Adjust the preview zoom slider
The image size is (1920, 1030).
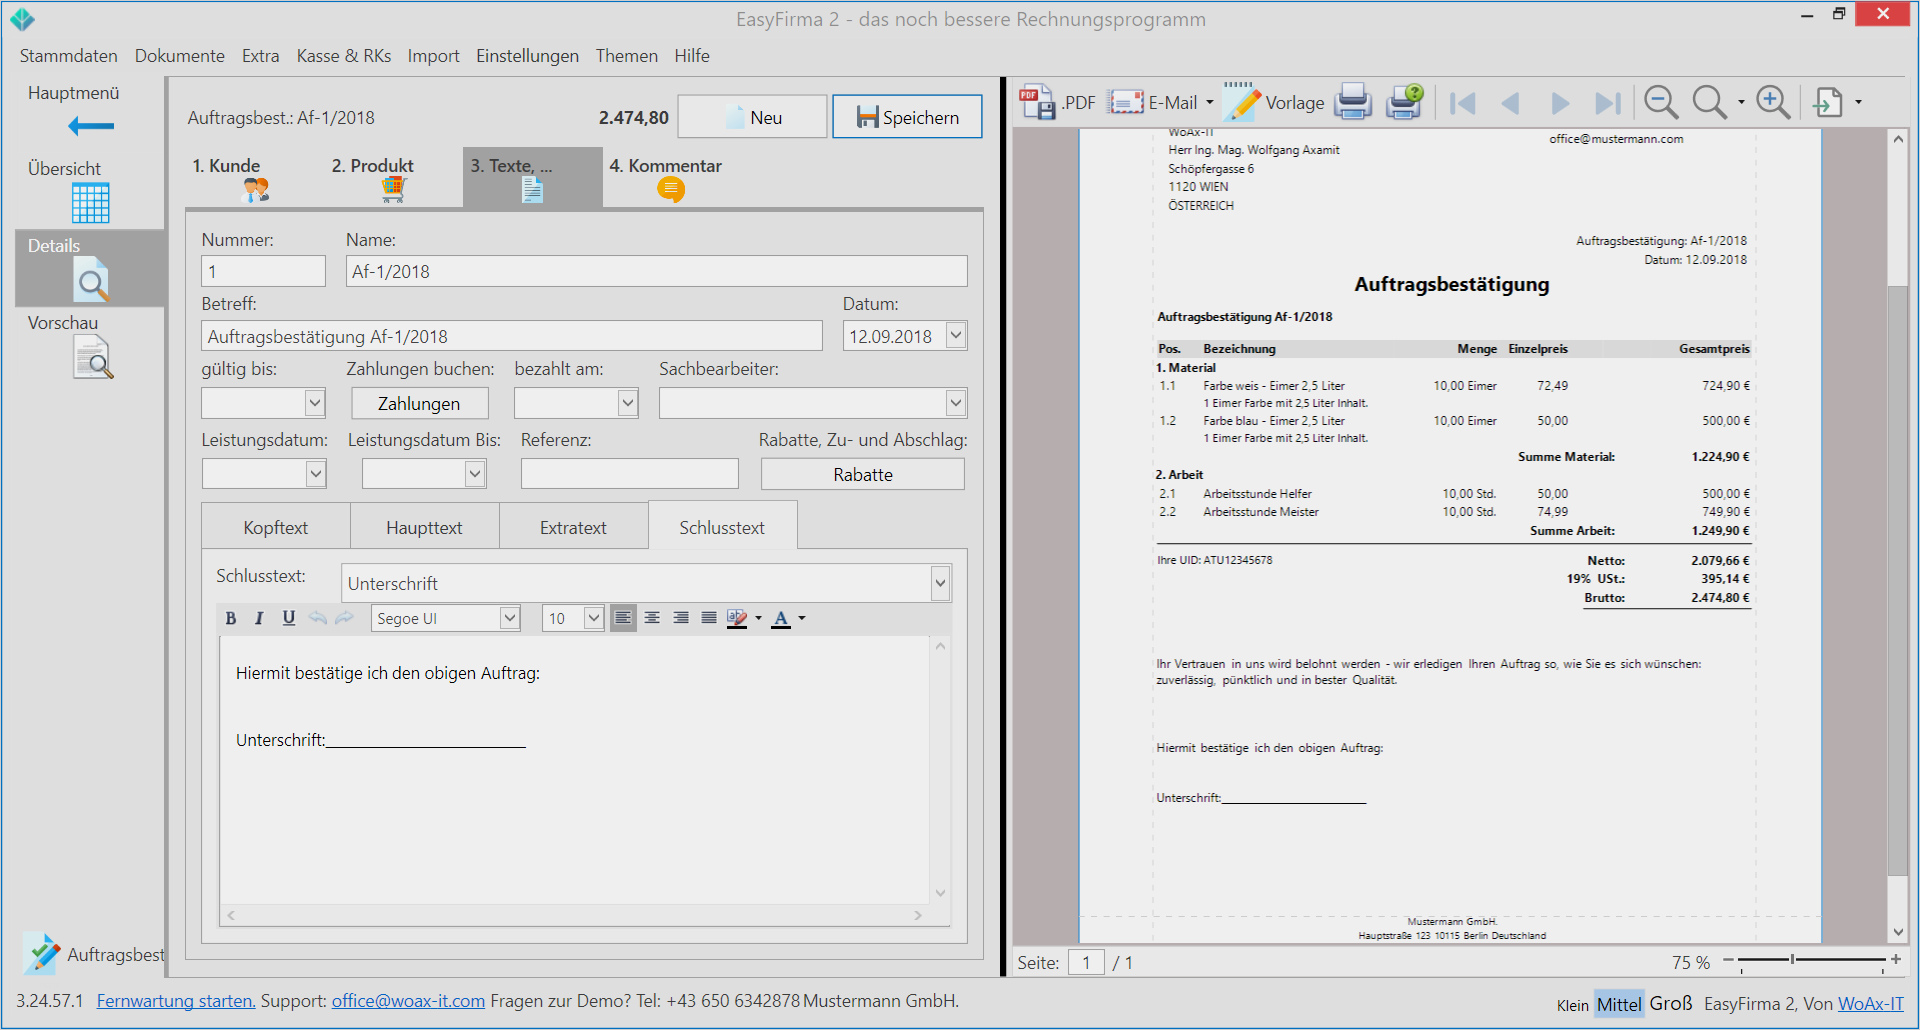1793,960
